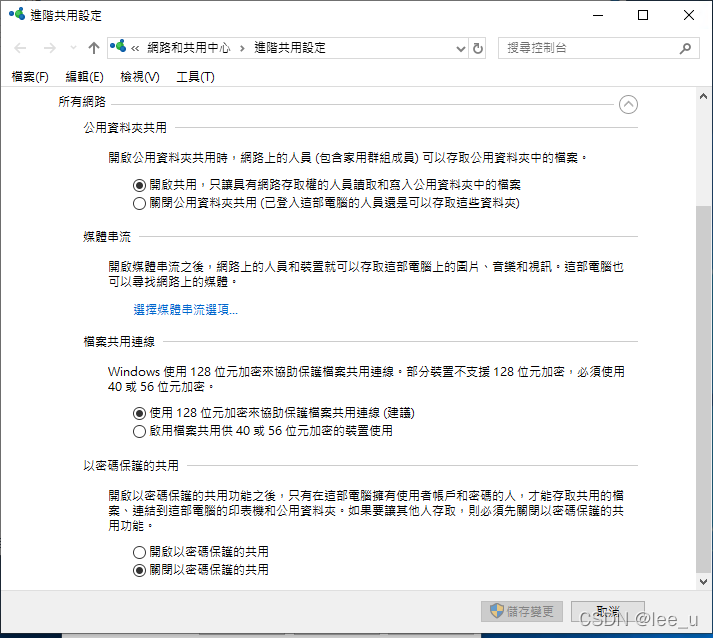Click the back navigation arrow

20,48
